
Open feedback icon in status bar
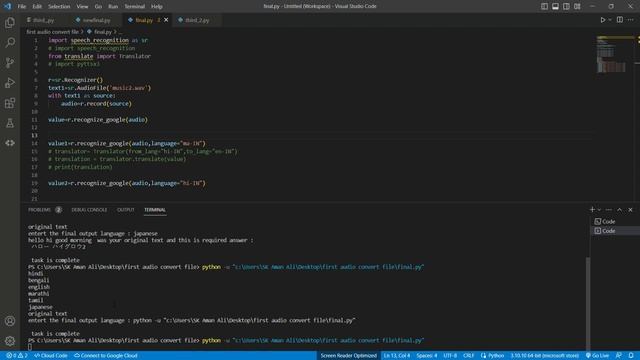(x=619, y=356)
